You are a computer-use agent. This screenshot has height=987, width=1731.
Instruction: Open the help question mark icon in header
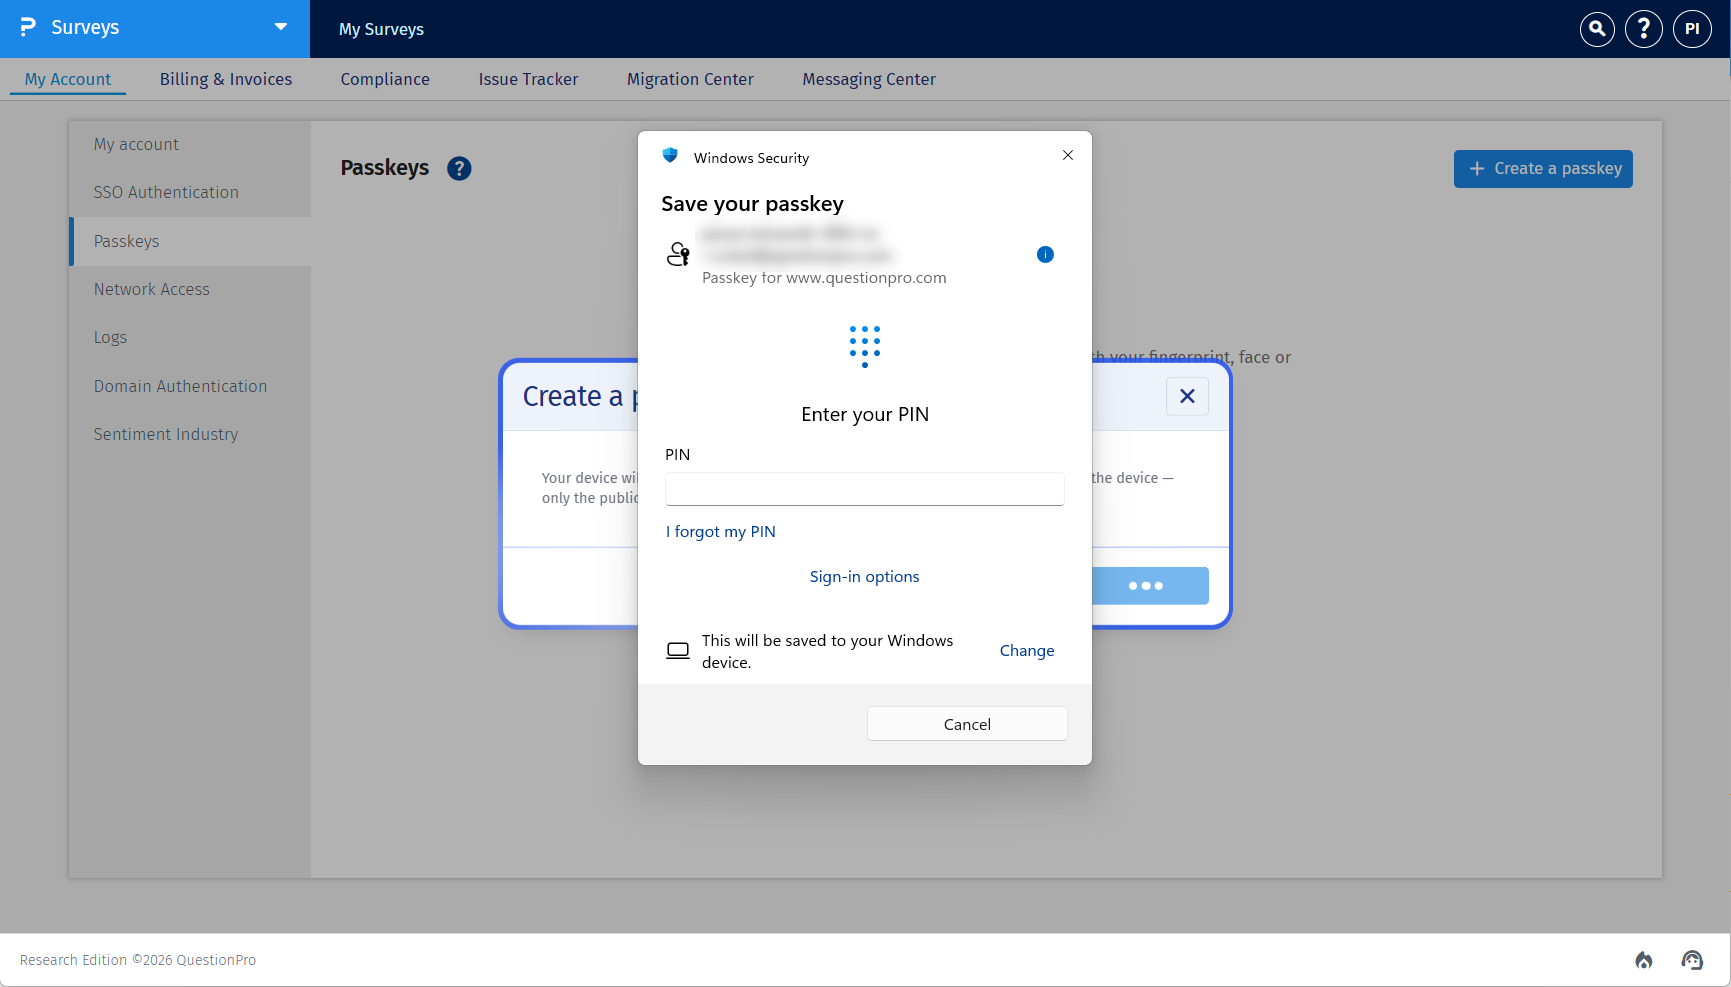click(x=1643, y=29)
